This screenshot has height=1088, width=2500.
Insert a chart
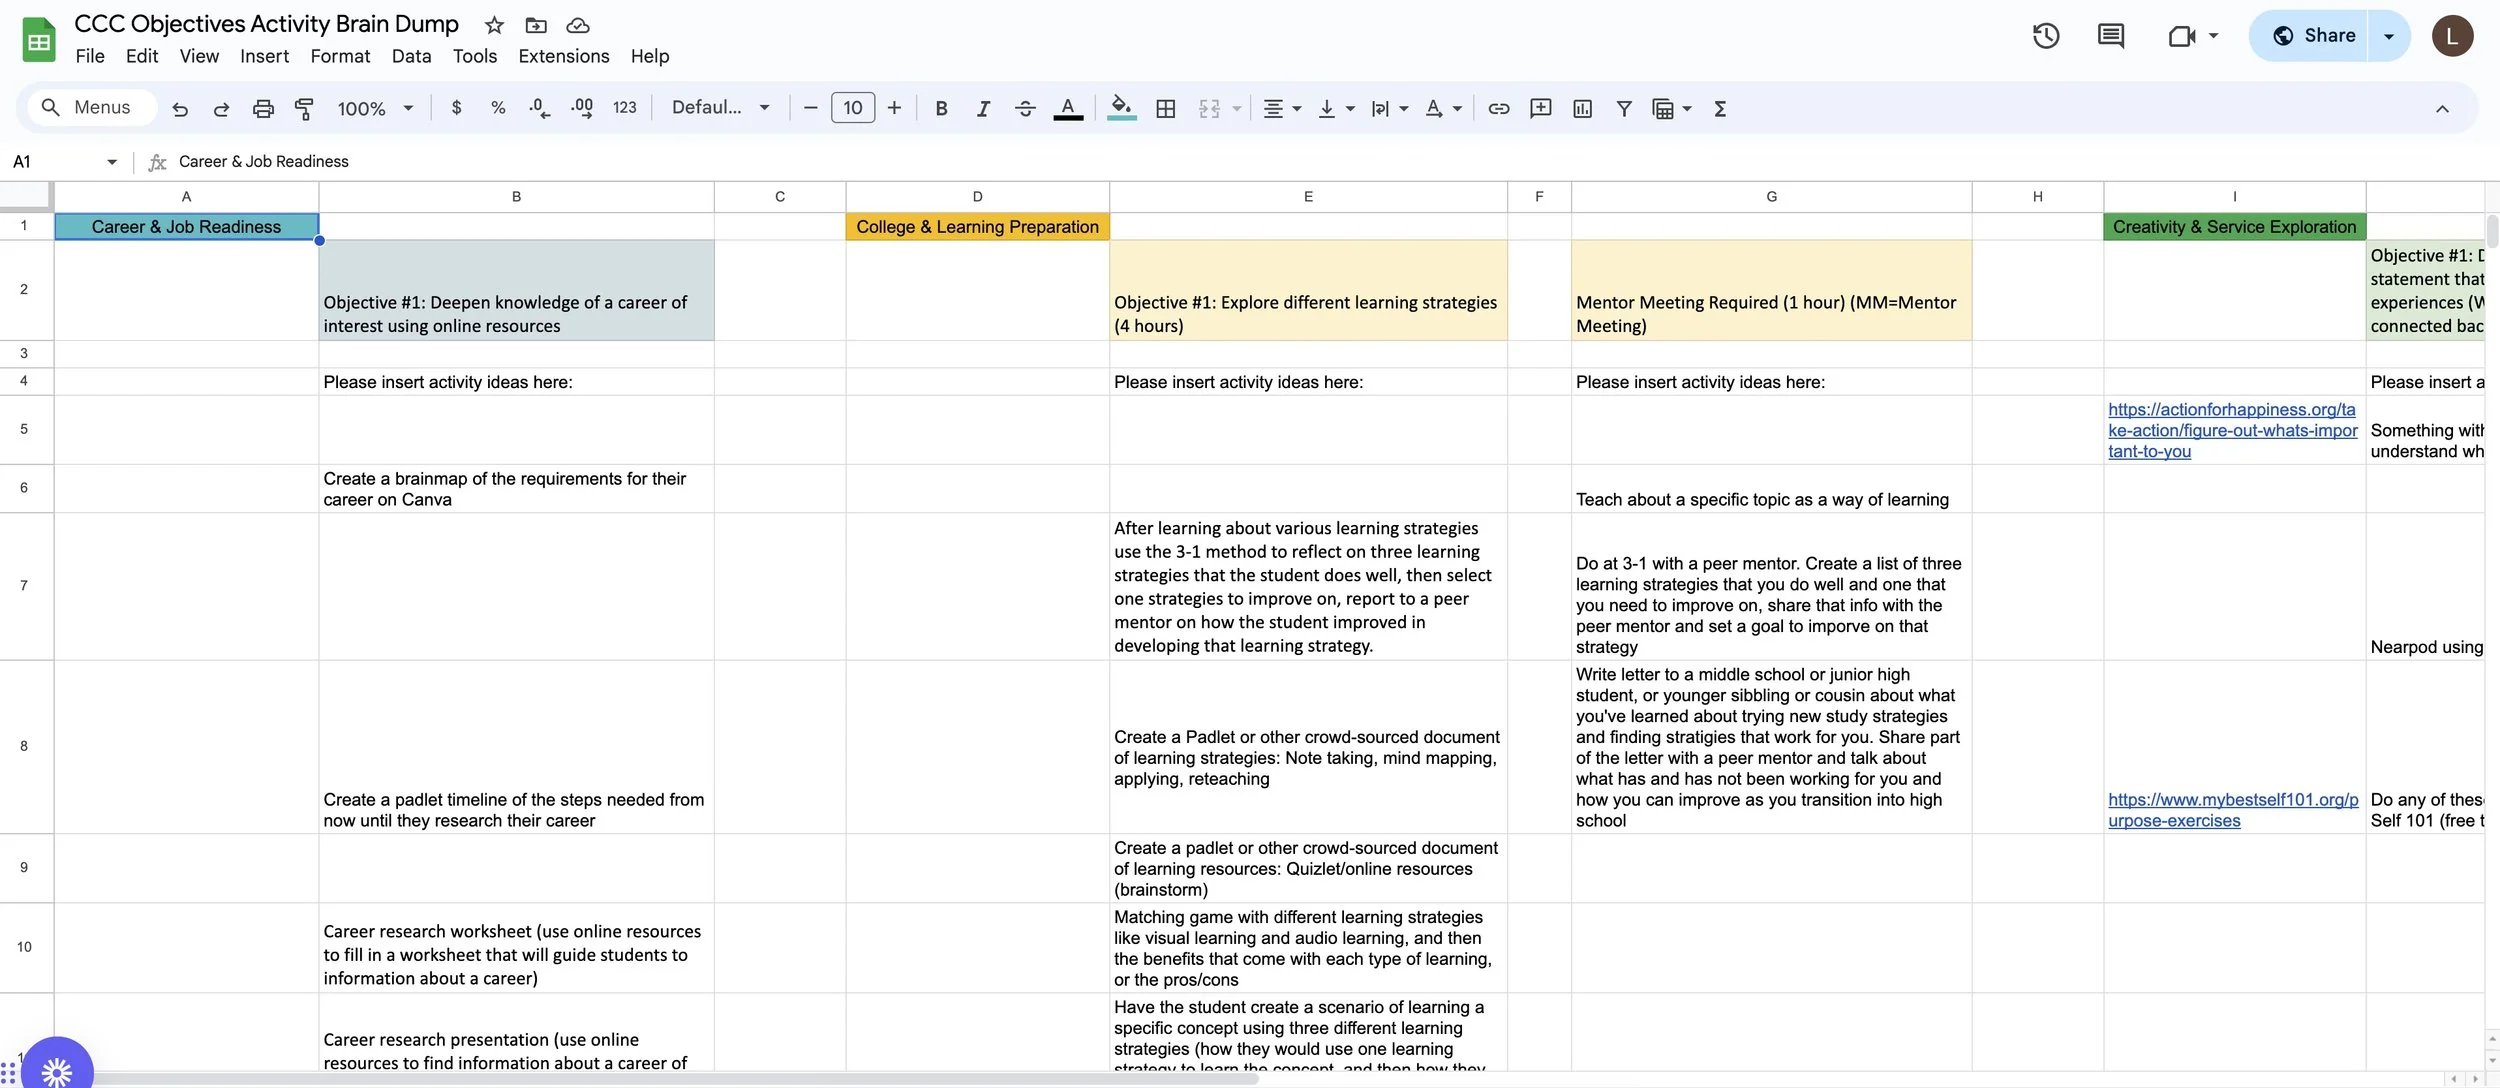click(1582, 108)
